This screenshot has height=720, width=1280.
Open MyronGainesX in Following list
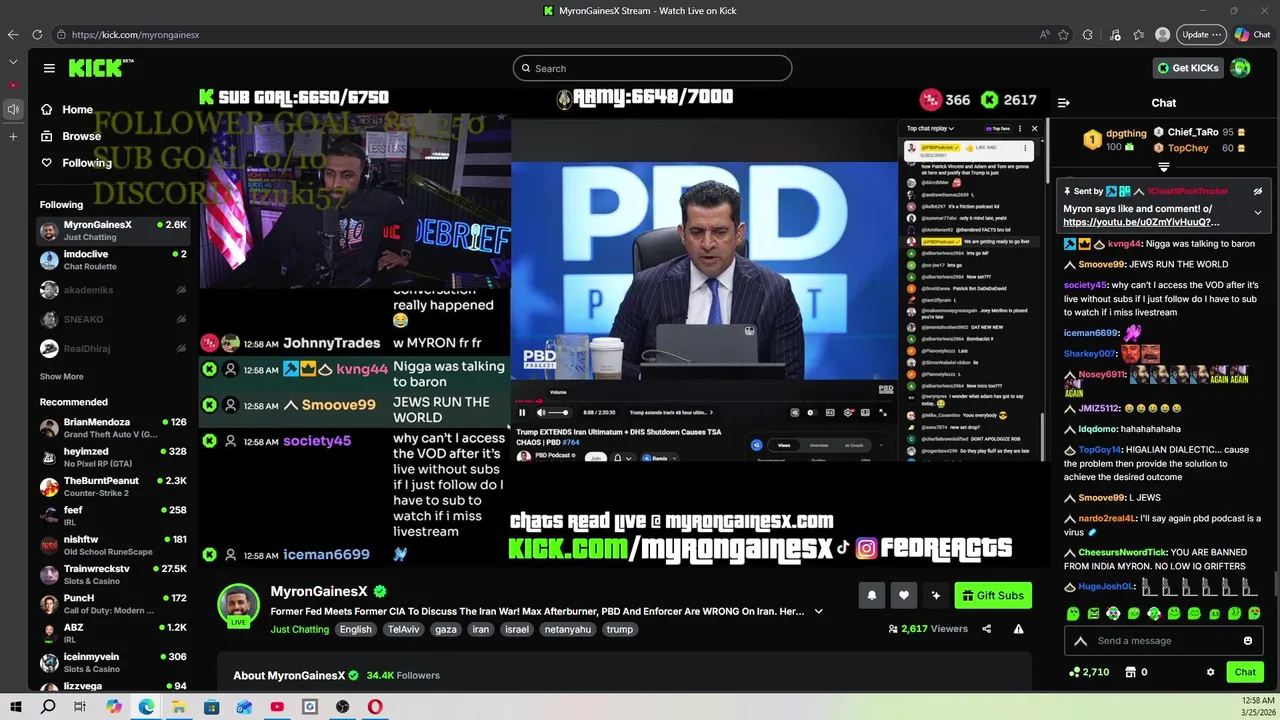pos(113,230)
